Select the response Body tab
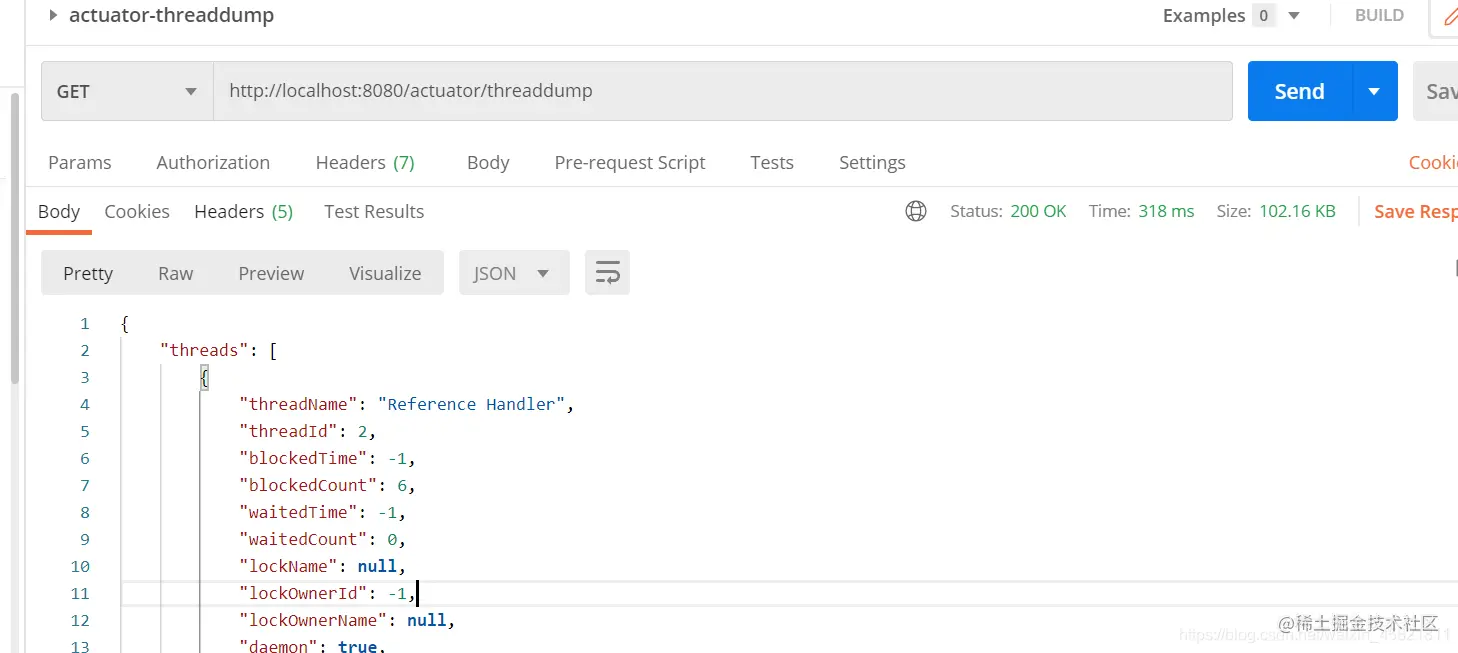This screenshot has width=1458, height=653. (59, 211)
